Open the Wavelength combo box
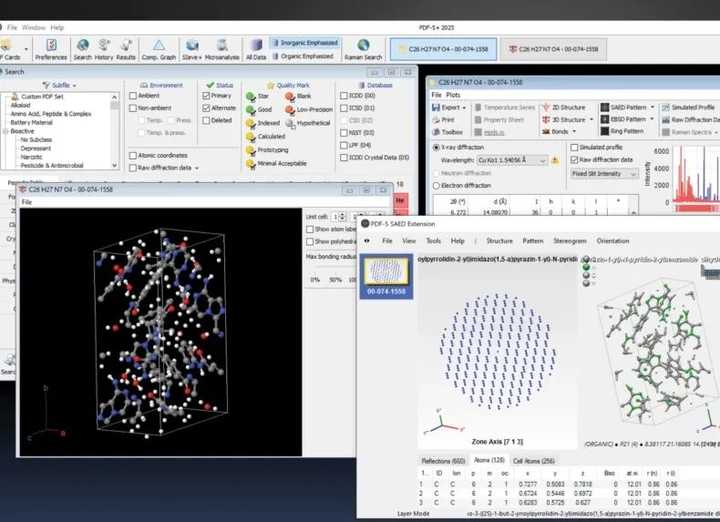The width and height of the screenshot is (720, 522). [x=512, y=161]
